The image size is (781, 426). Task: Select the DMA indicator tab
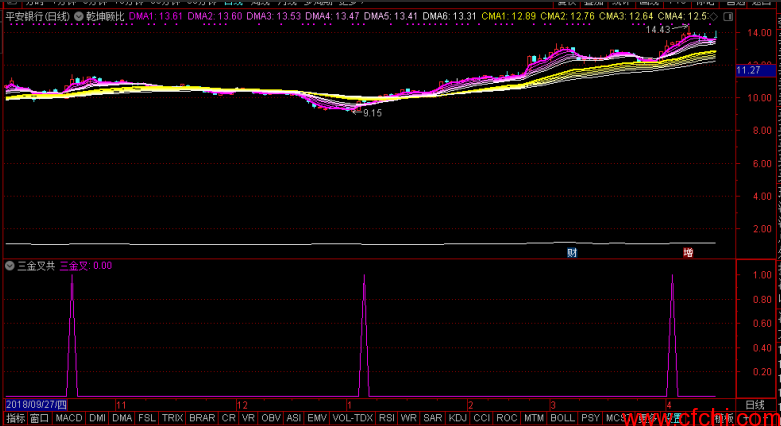pyautogui.click(x=122, y=418)
